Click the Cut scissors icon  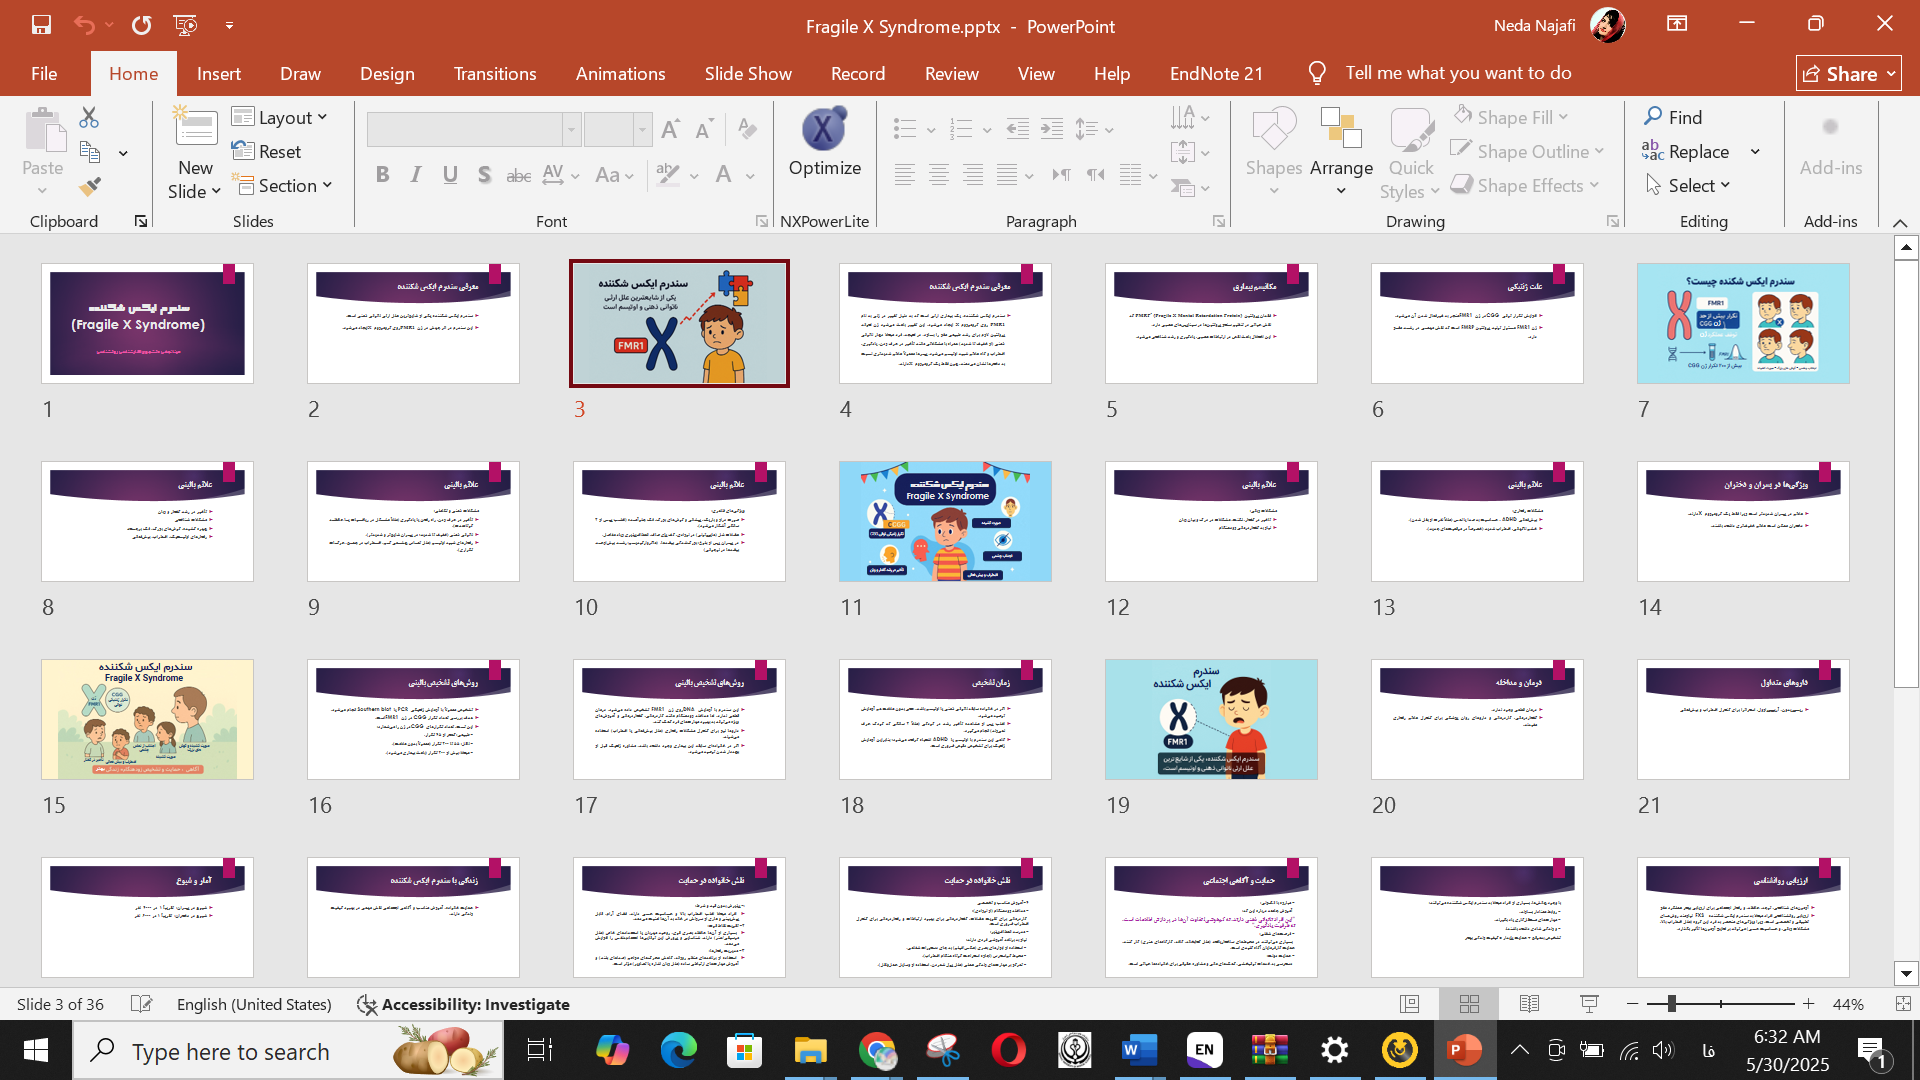(89, 118)
